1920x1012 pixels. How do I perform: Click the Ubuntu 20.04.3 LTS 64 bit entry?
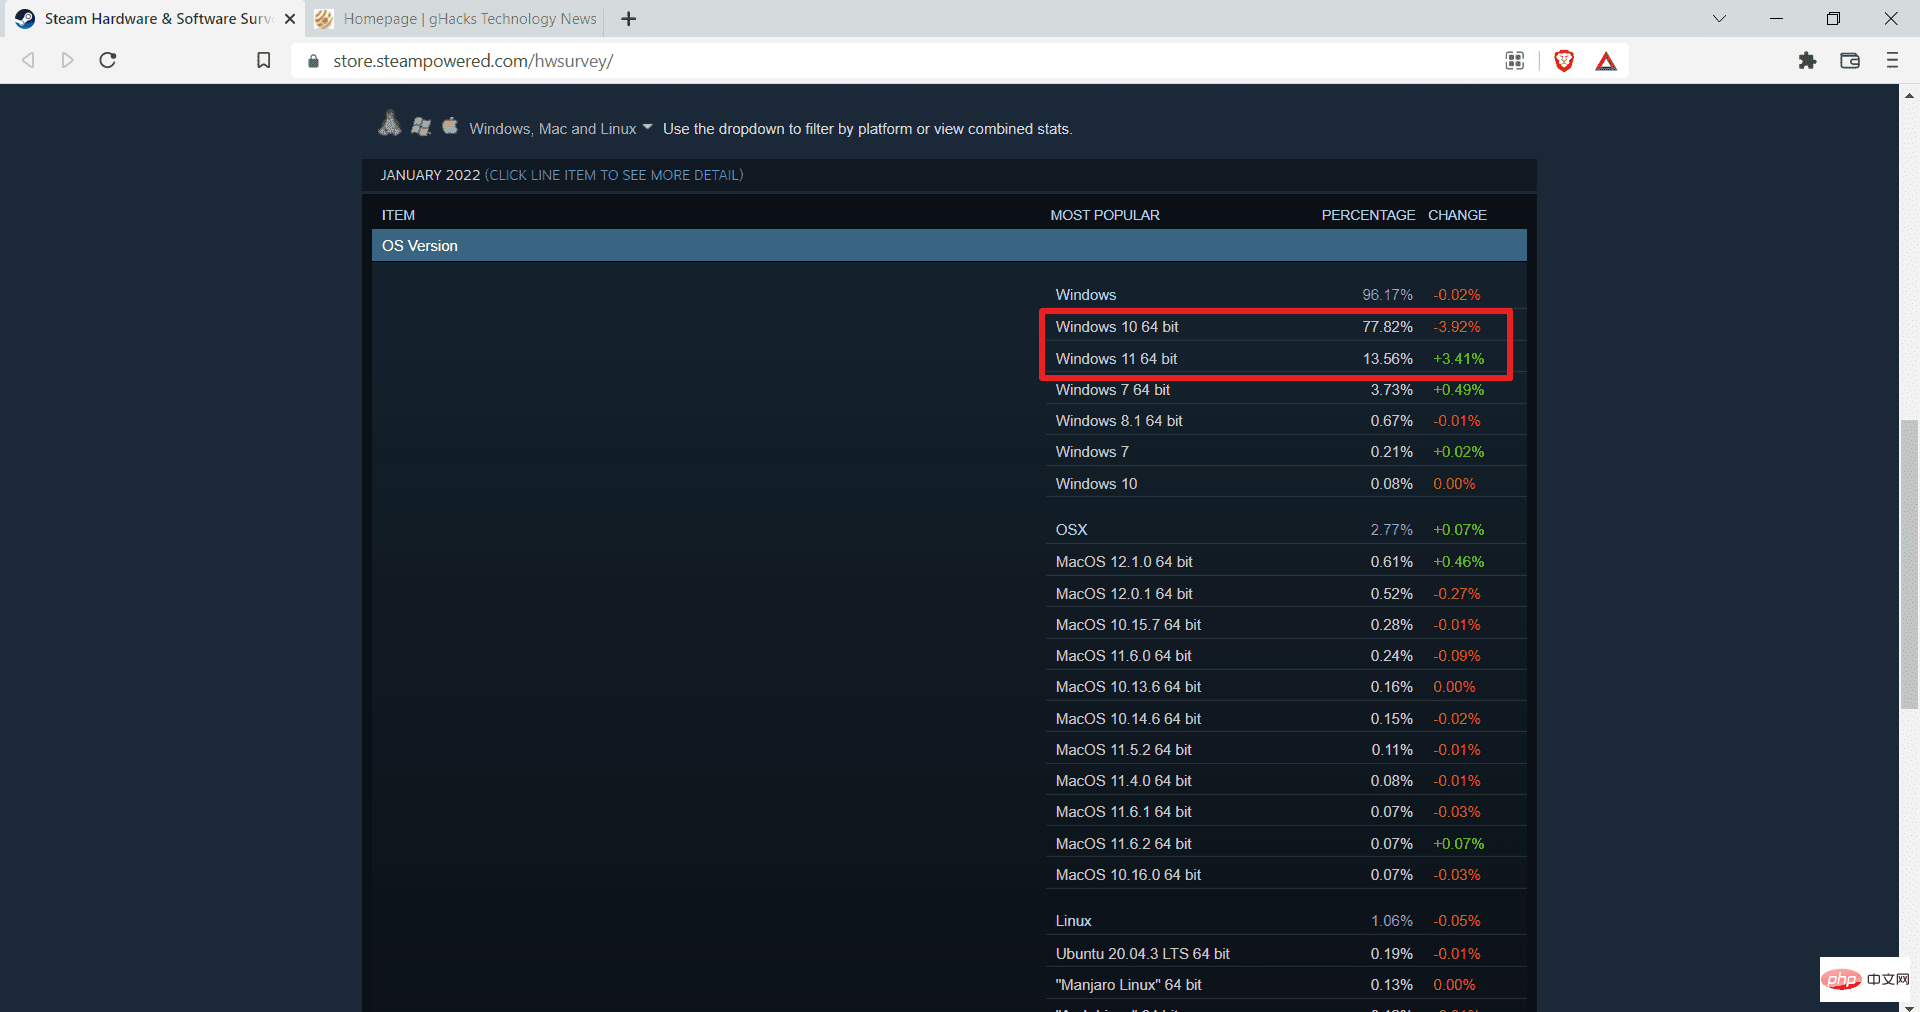click(x=1142, y=954)
